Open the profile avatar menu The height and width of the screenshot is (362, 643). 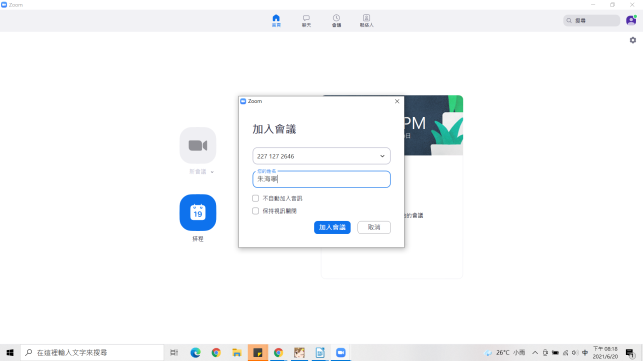click(x=631, y=20)
